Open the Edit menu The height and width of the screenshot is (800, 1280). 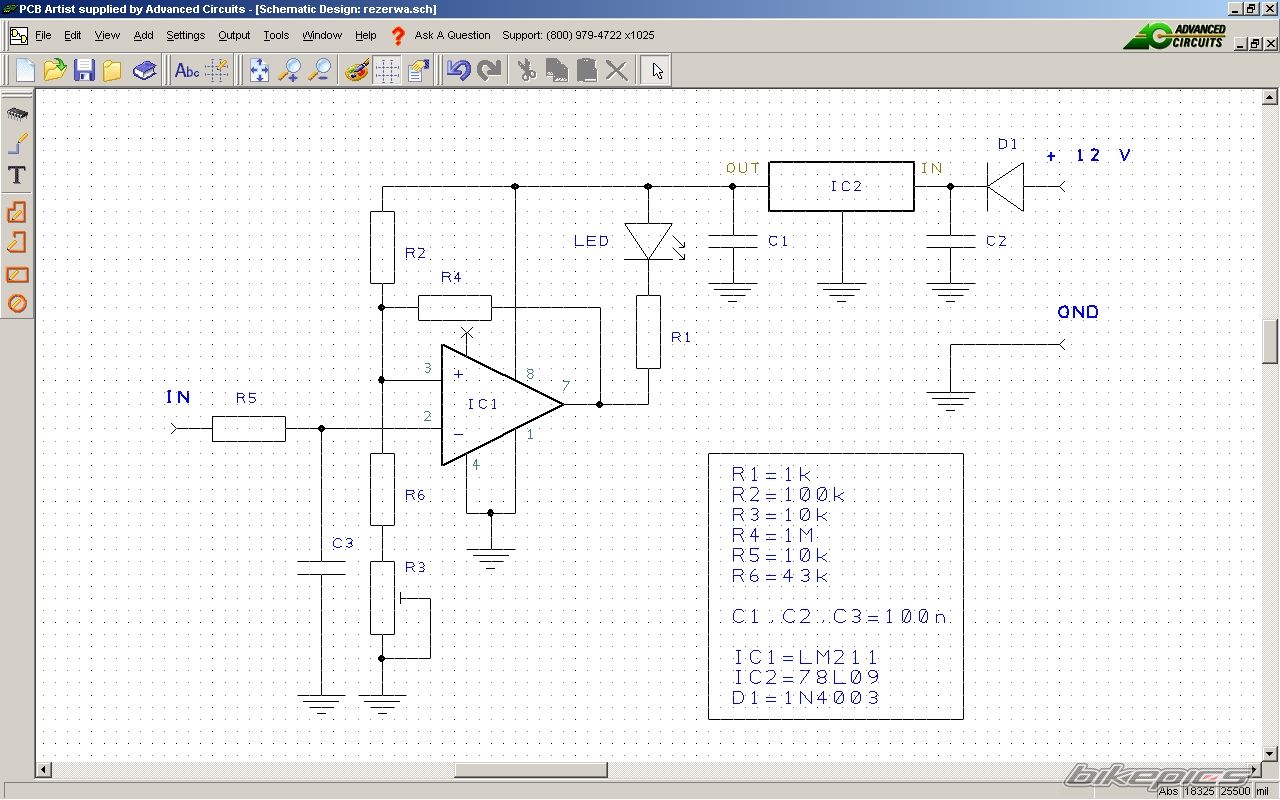[73, 35]
